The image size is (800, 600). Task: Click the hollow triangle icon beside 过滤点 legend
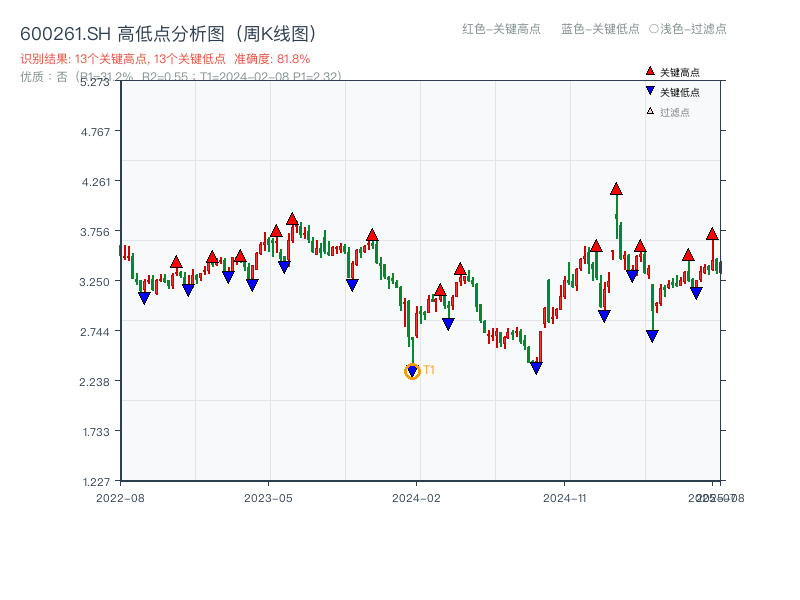[x=650, y=111]
